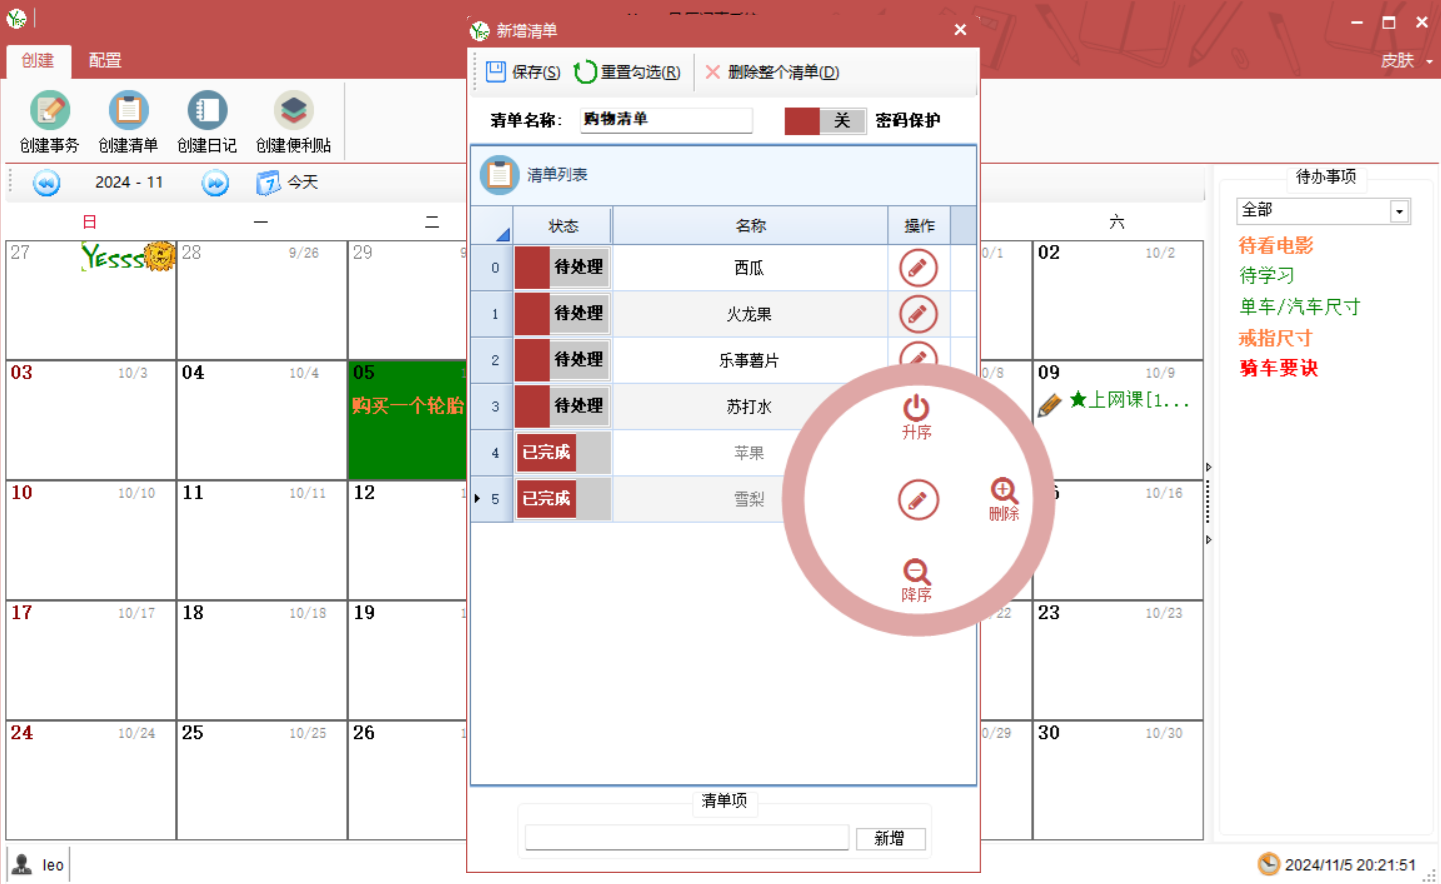Click the 清单项 text input field

tap(686, 838)
